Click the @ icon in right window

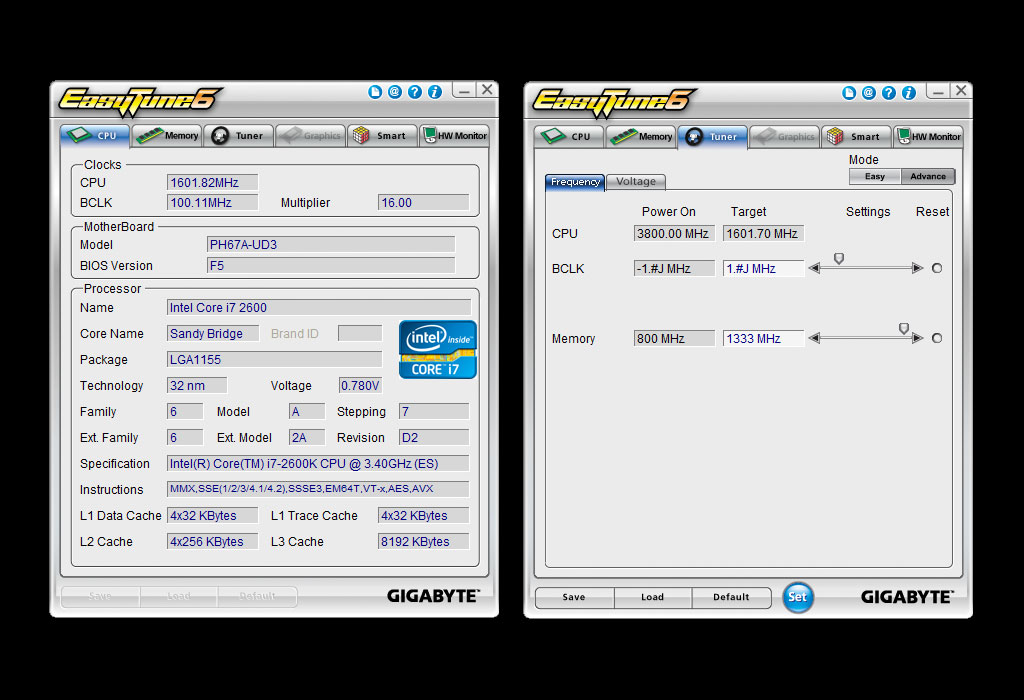[x=869, y=93]
